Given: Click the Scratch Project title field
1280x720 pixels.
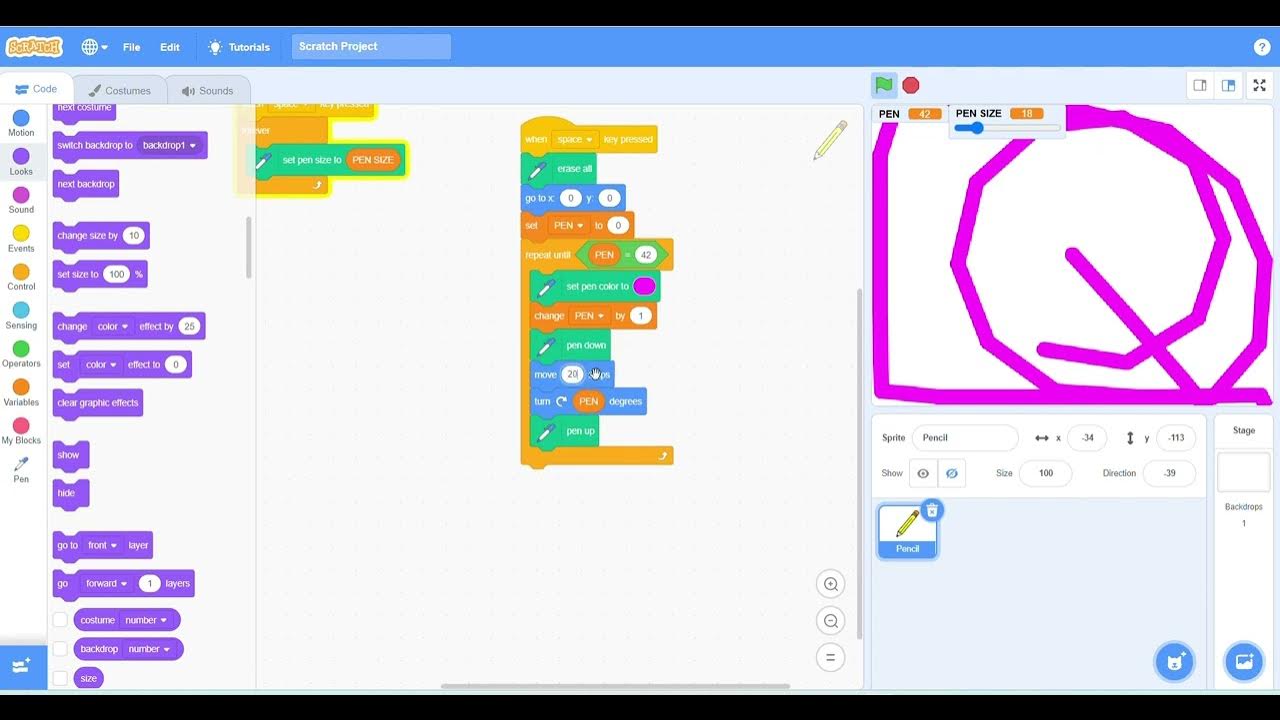Looking at the screenshot, I should pos(371,46).
